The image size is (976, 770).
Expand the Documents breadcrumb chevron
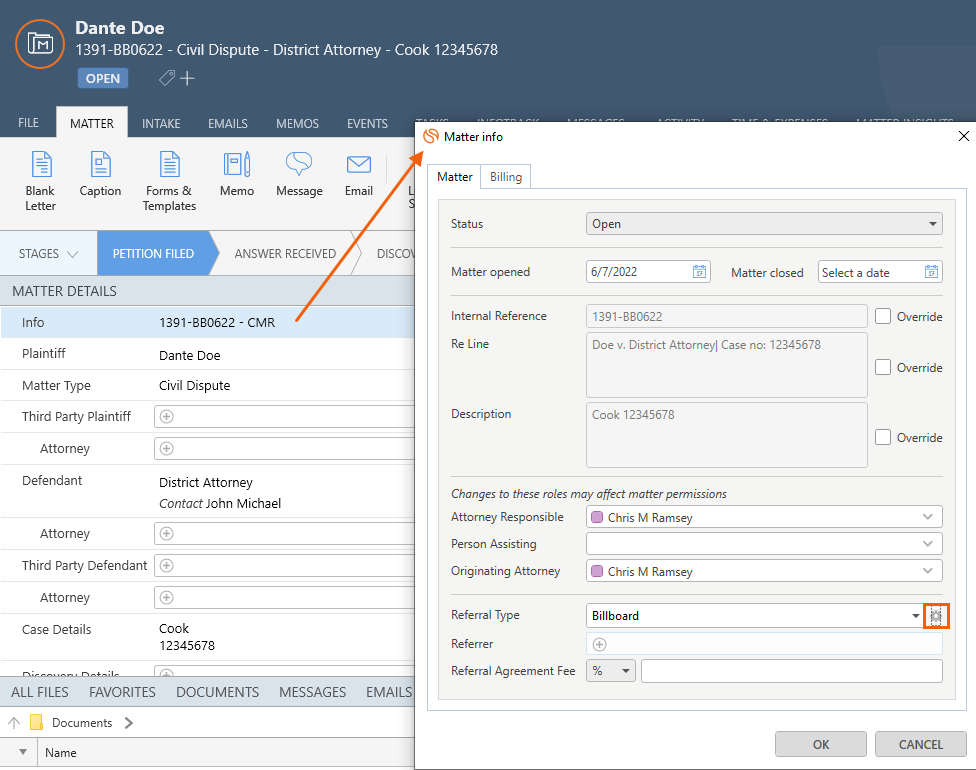pyautogui.click(x=129, y=723)
